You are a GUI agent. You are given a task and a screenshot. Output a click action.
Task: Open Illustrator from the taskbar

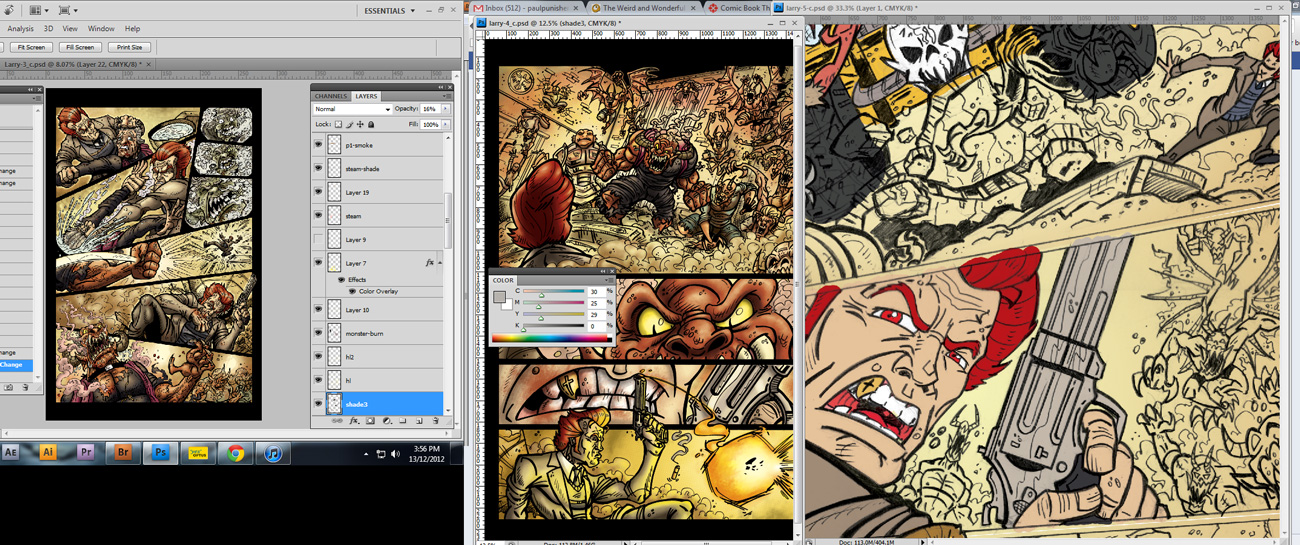(48, 453)
